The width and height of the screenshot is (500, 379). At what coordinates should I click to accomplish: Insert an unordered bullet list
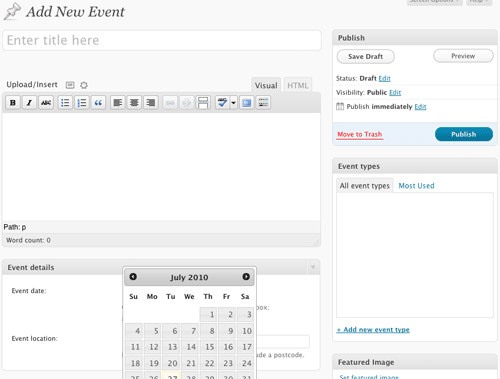pos(65,103)
